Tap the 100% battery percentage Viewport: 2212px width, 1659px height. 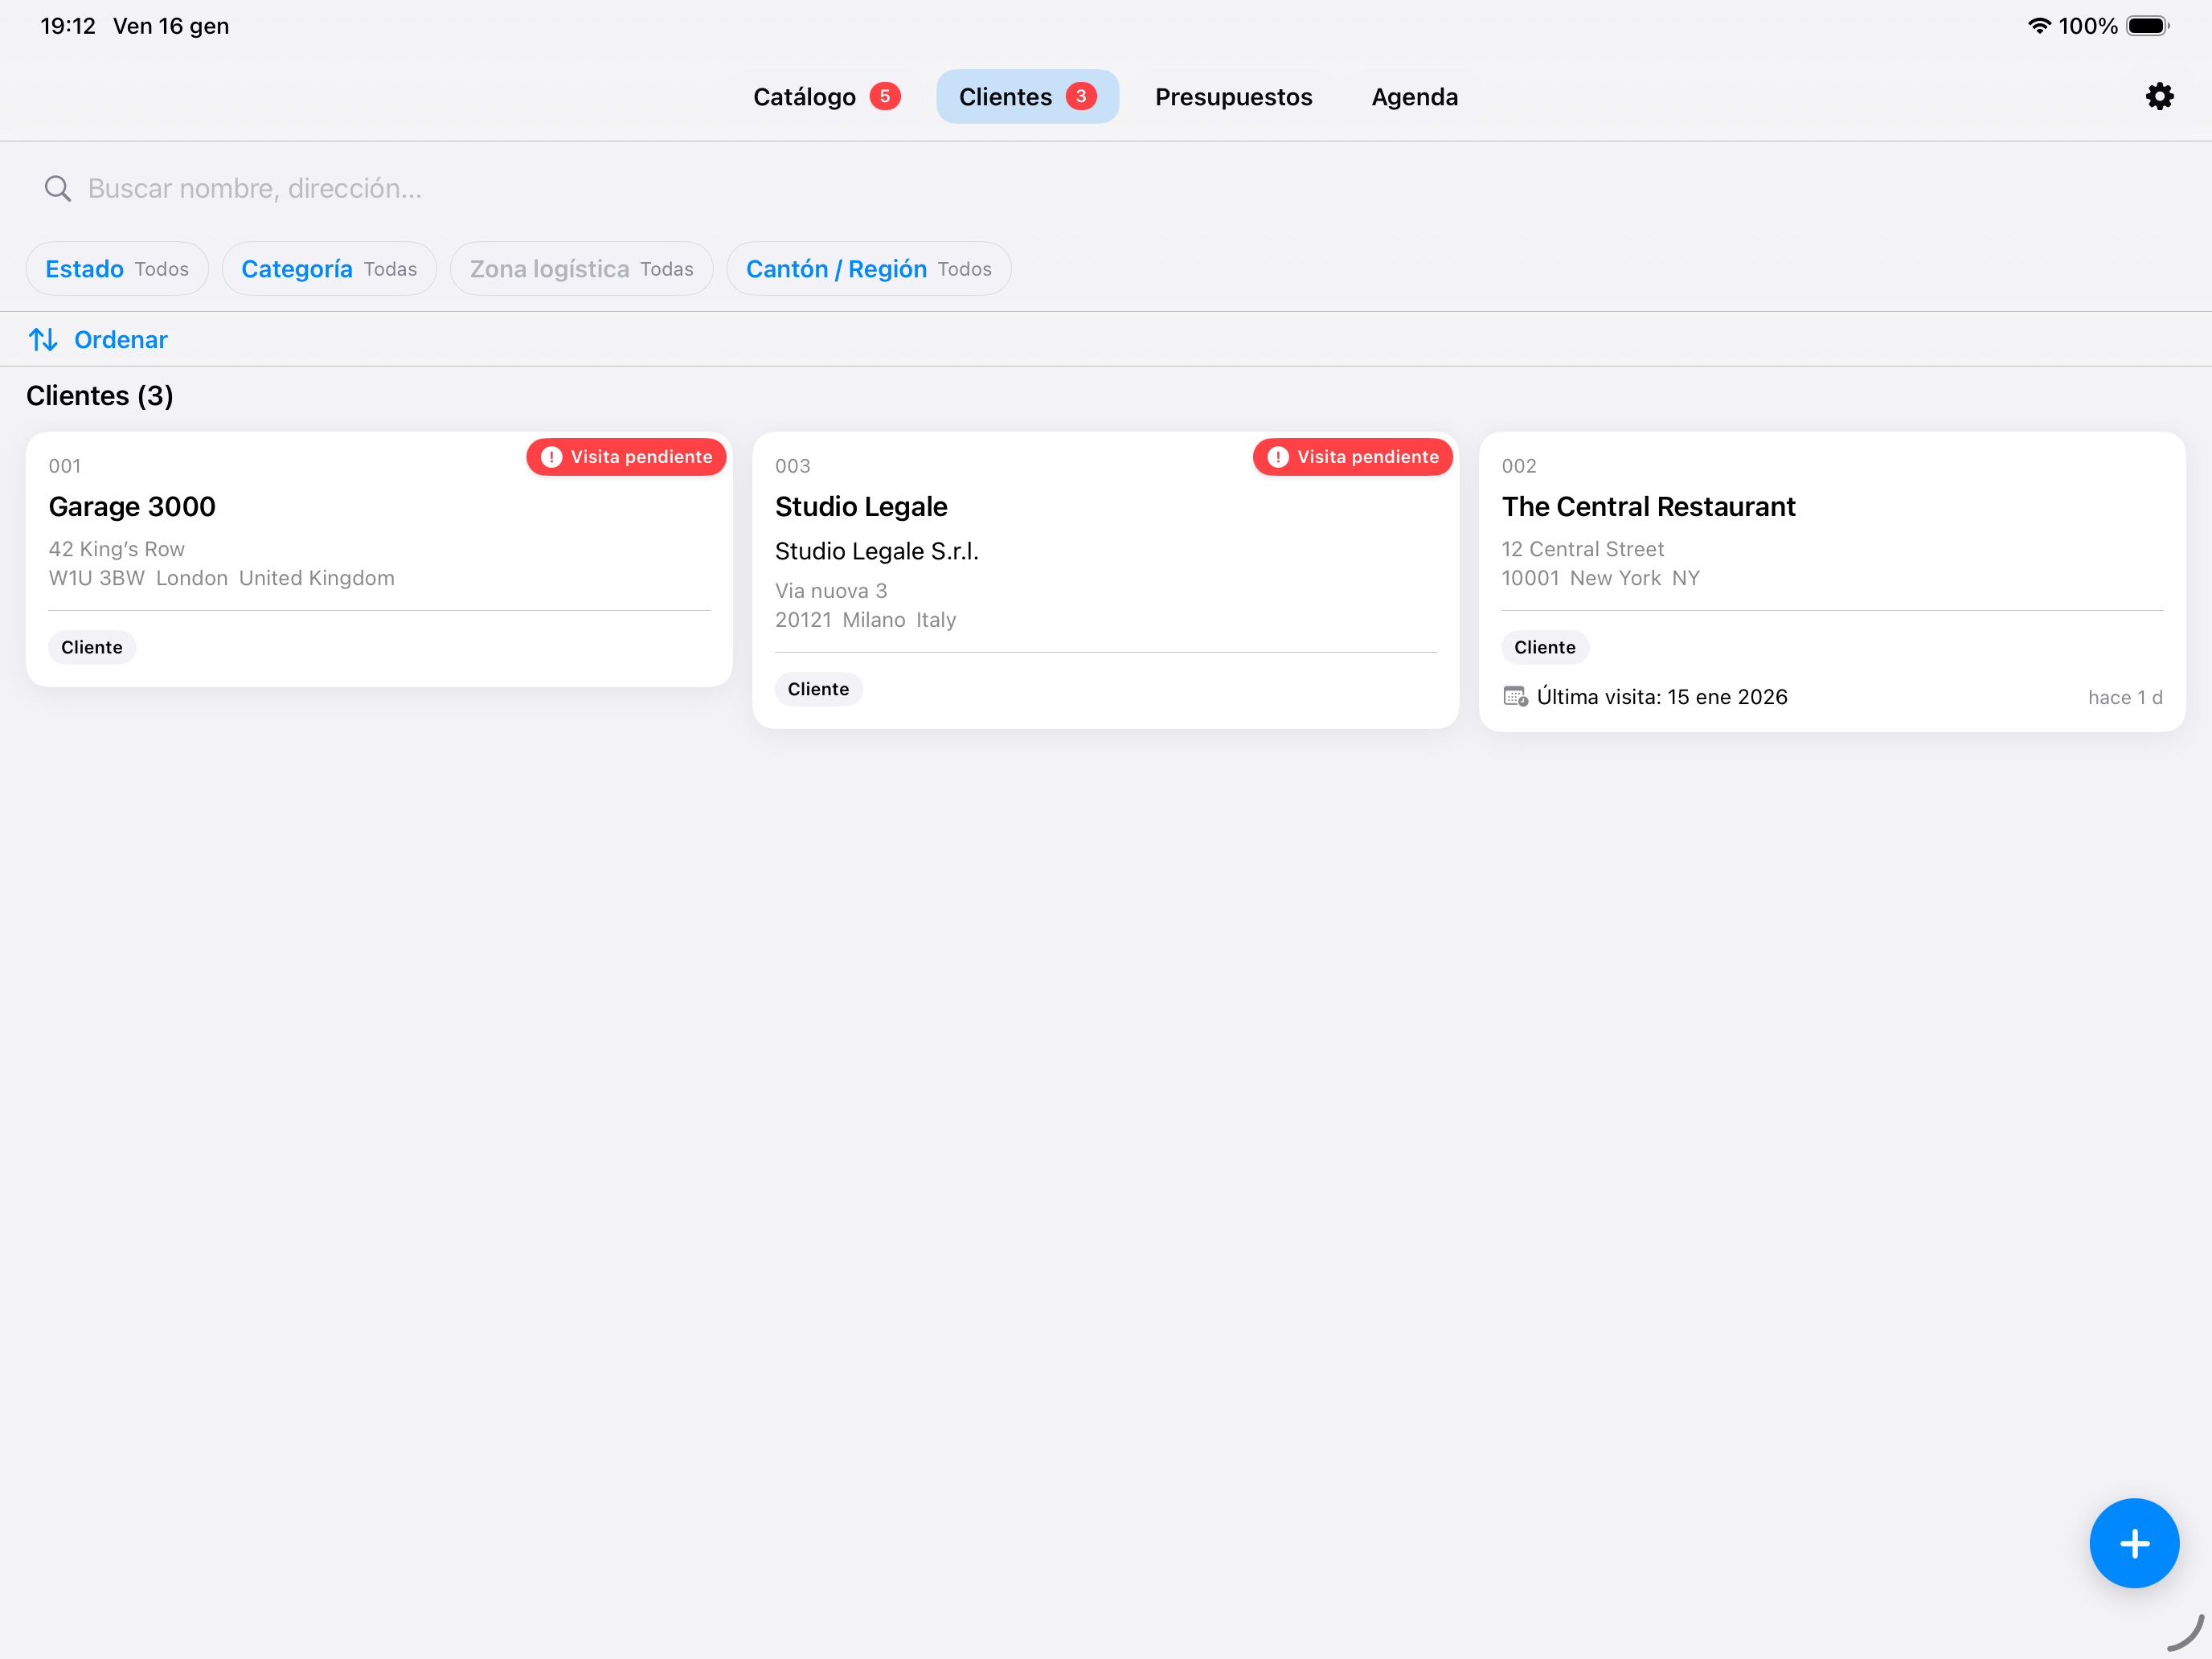click(x=2088, y=26)
